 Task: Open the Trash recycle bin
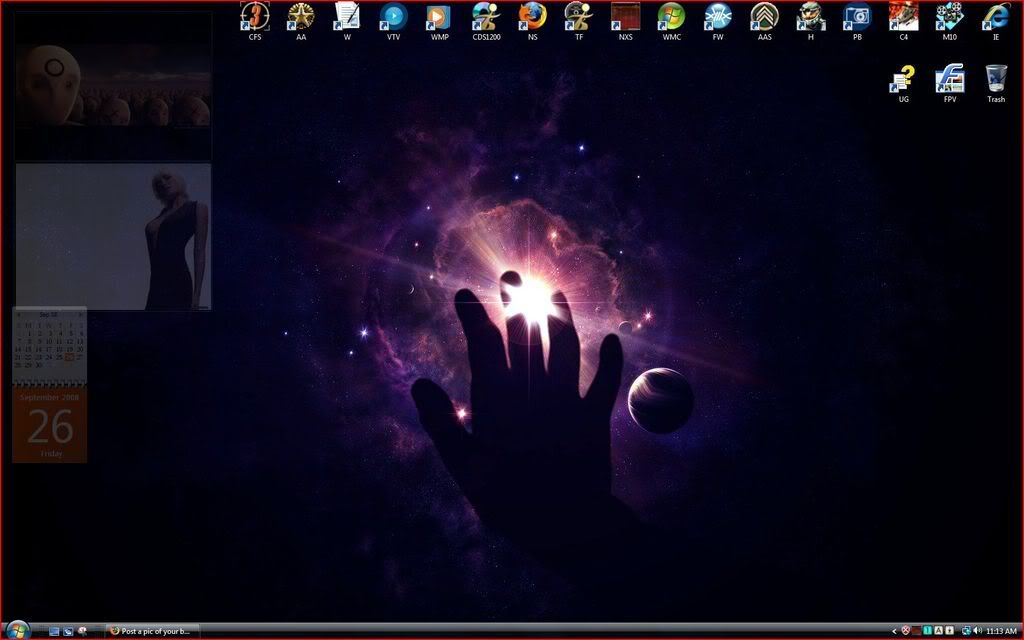[996, 79]
